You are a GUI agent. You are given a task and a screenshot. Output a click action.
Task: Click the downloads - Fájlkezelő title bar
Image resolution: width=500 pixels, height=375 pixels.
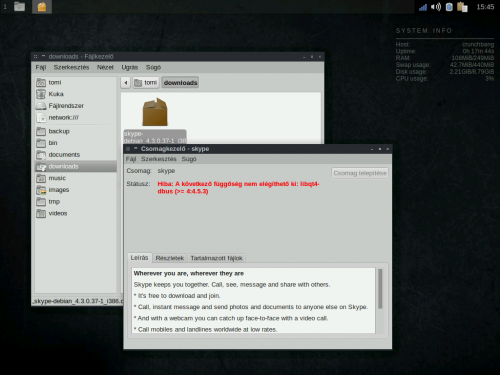(x=177, y=57)
